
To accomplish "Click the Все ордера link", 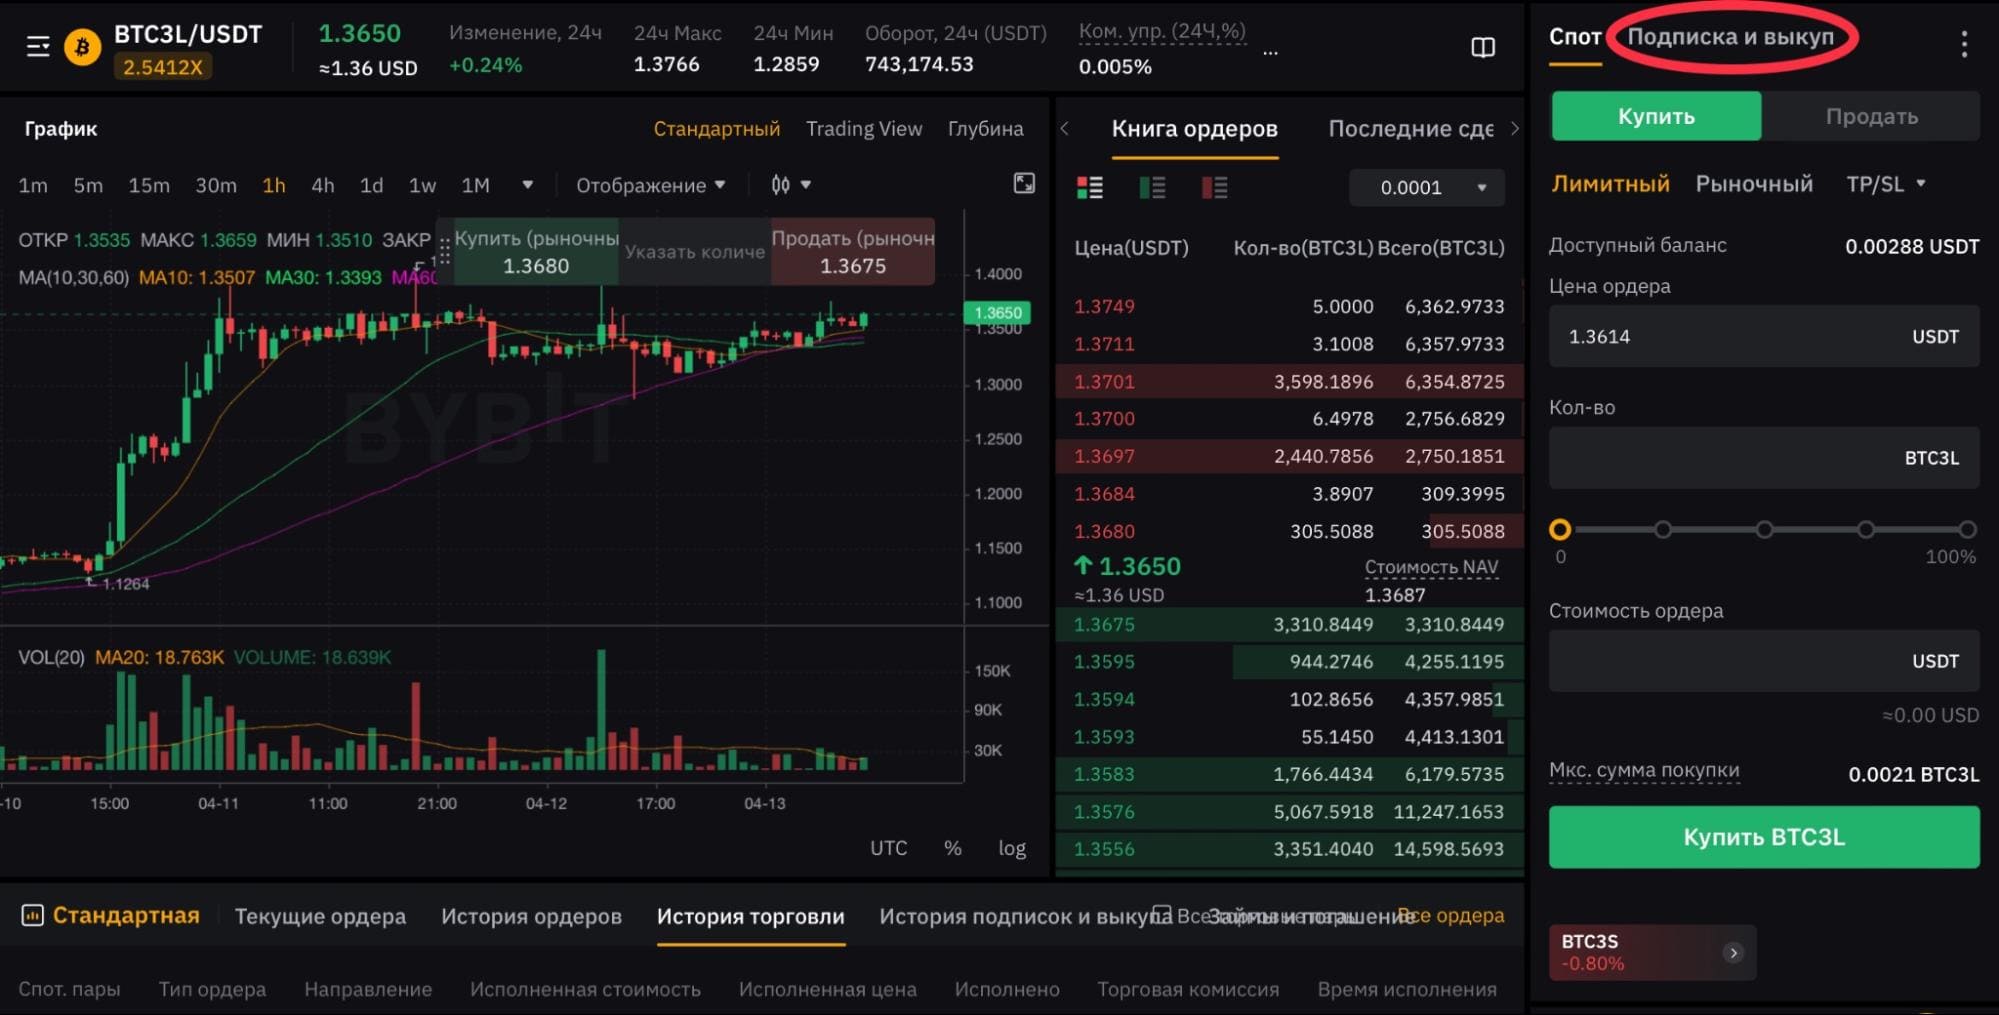I will coord(1450,915).
